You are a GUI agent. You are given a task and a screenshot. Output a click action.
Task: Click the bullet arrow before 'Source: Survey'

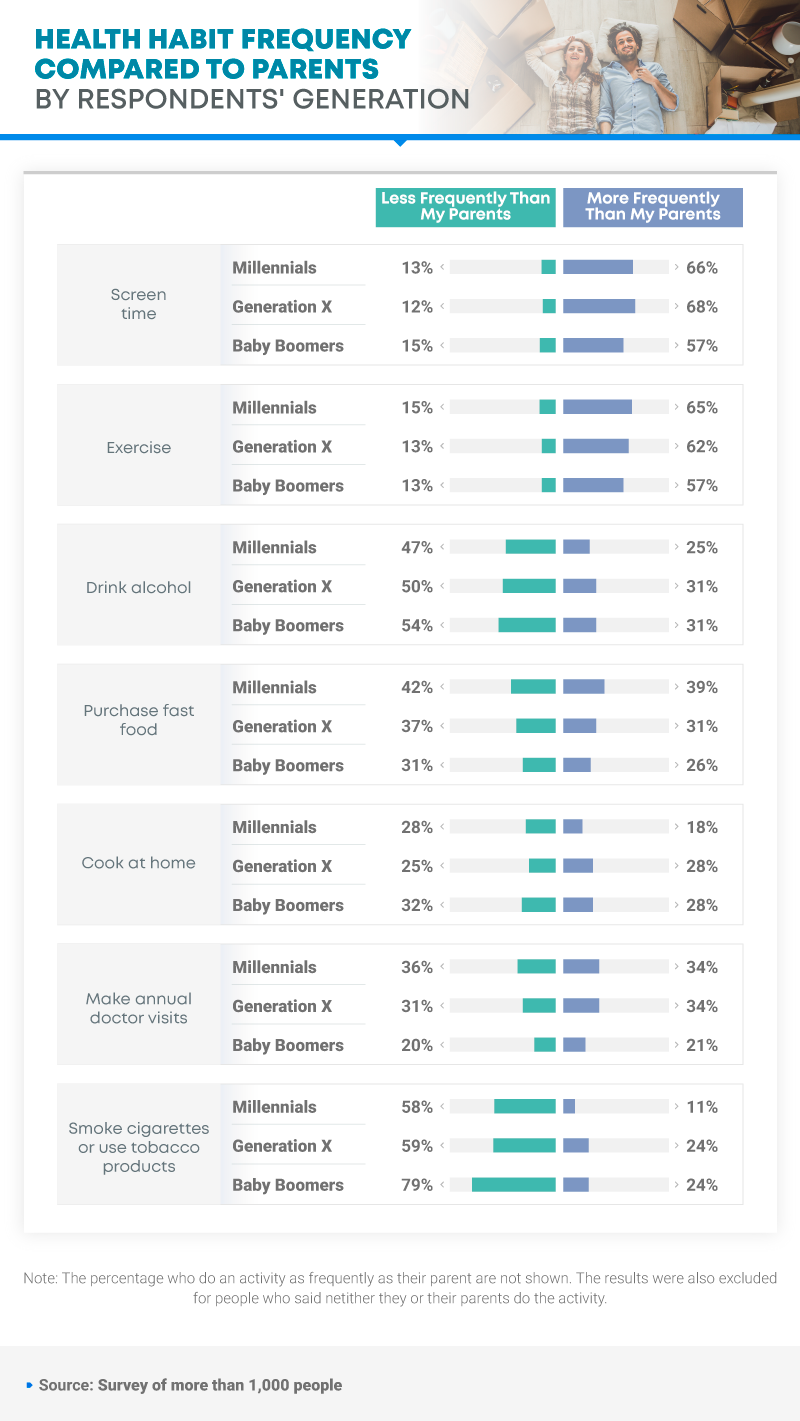pos(30,1386)
